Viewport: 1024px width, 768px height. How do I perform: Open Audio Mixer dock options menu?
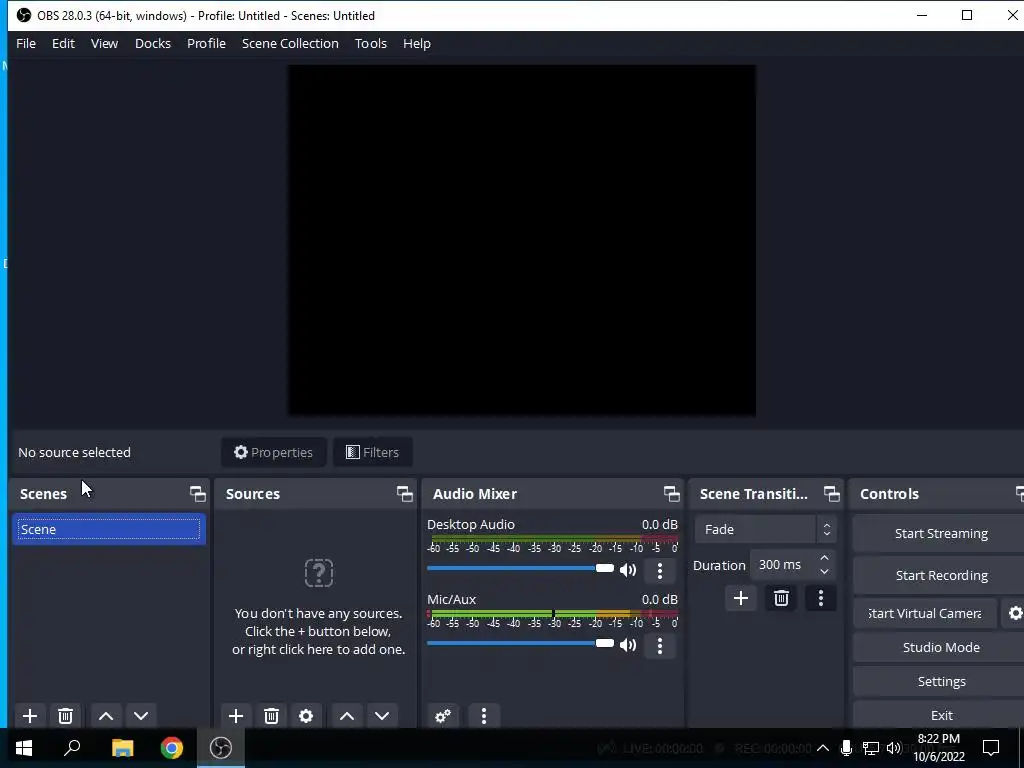point(484,716)
